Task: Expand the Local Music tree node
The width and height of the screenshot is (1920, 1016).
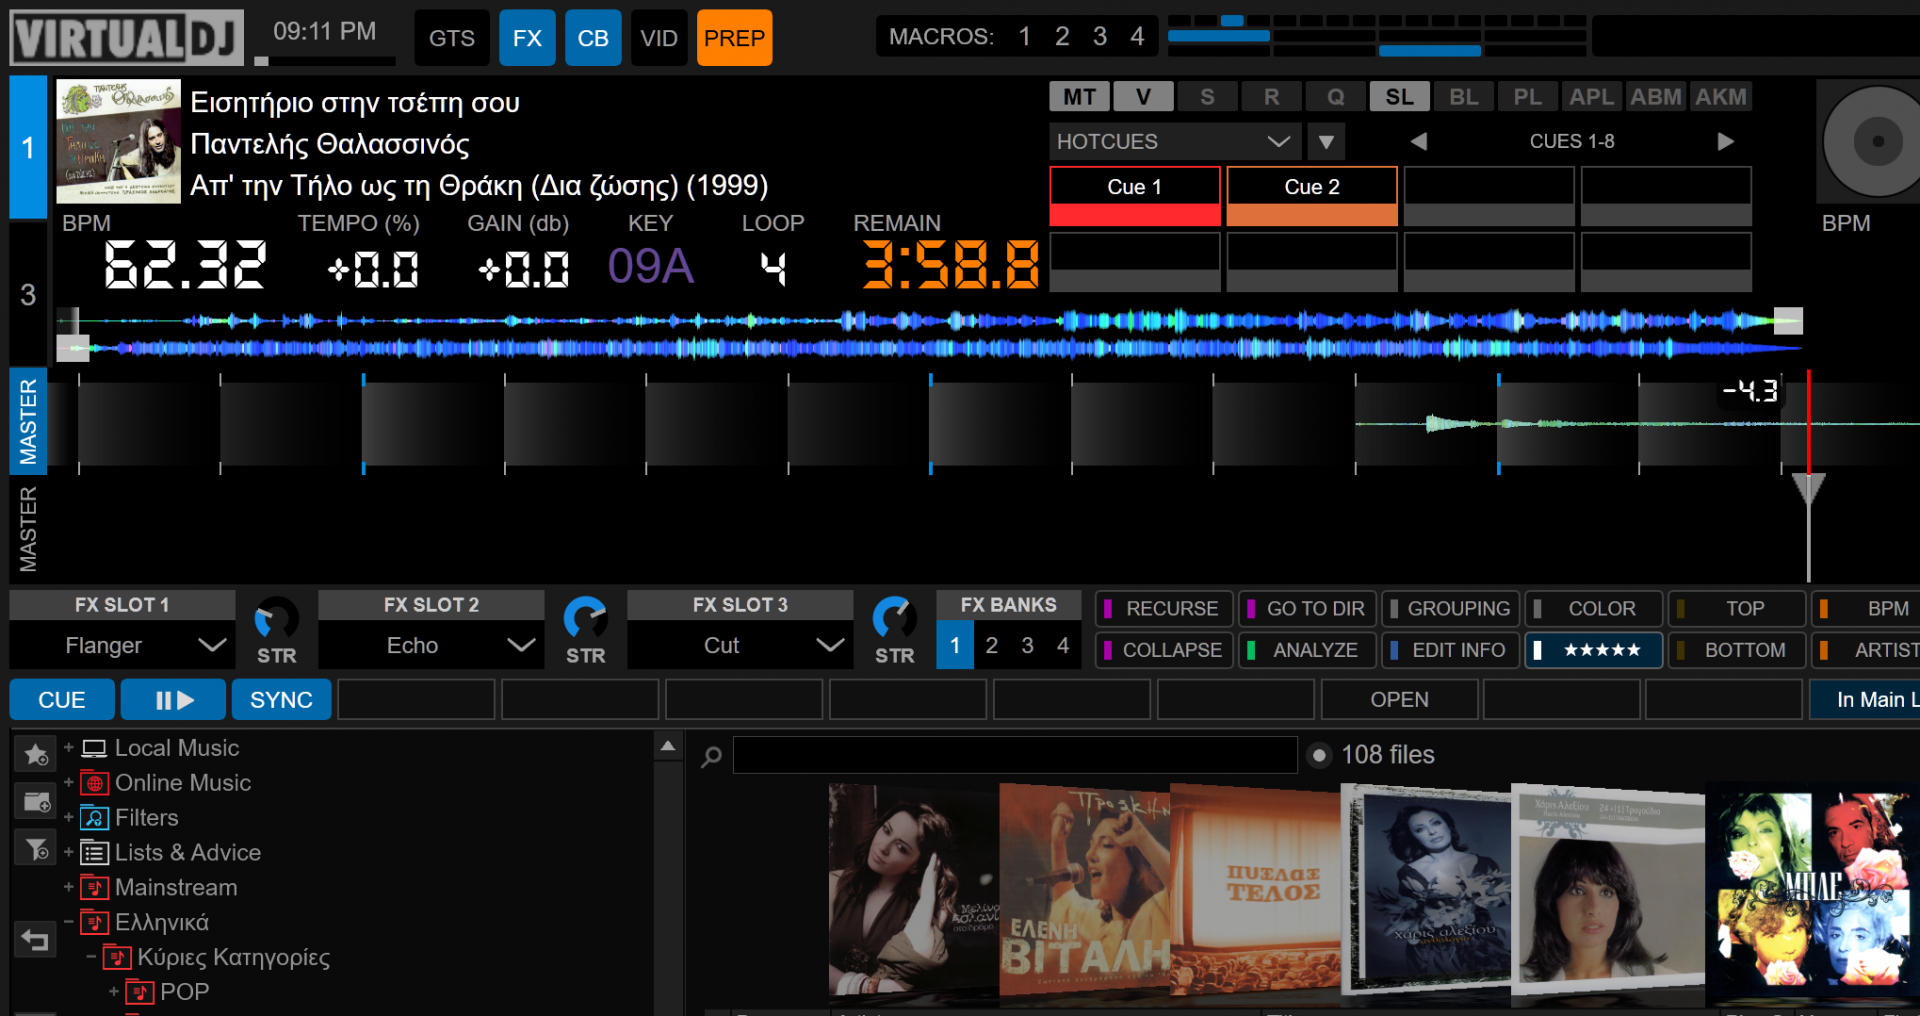Action: (68, 747)
